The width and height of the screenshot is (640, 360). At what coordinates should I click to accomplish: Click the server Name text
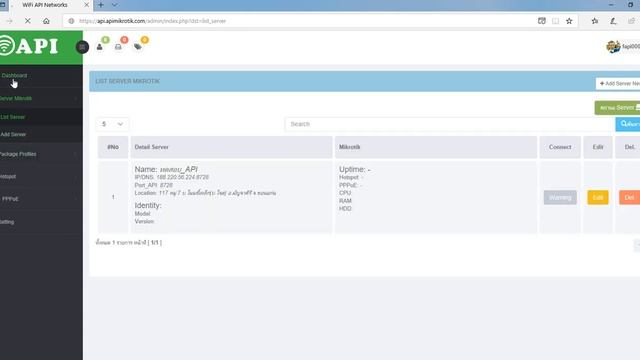pyautogui.click(x=166, y=169)
